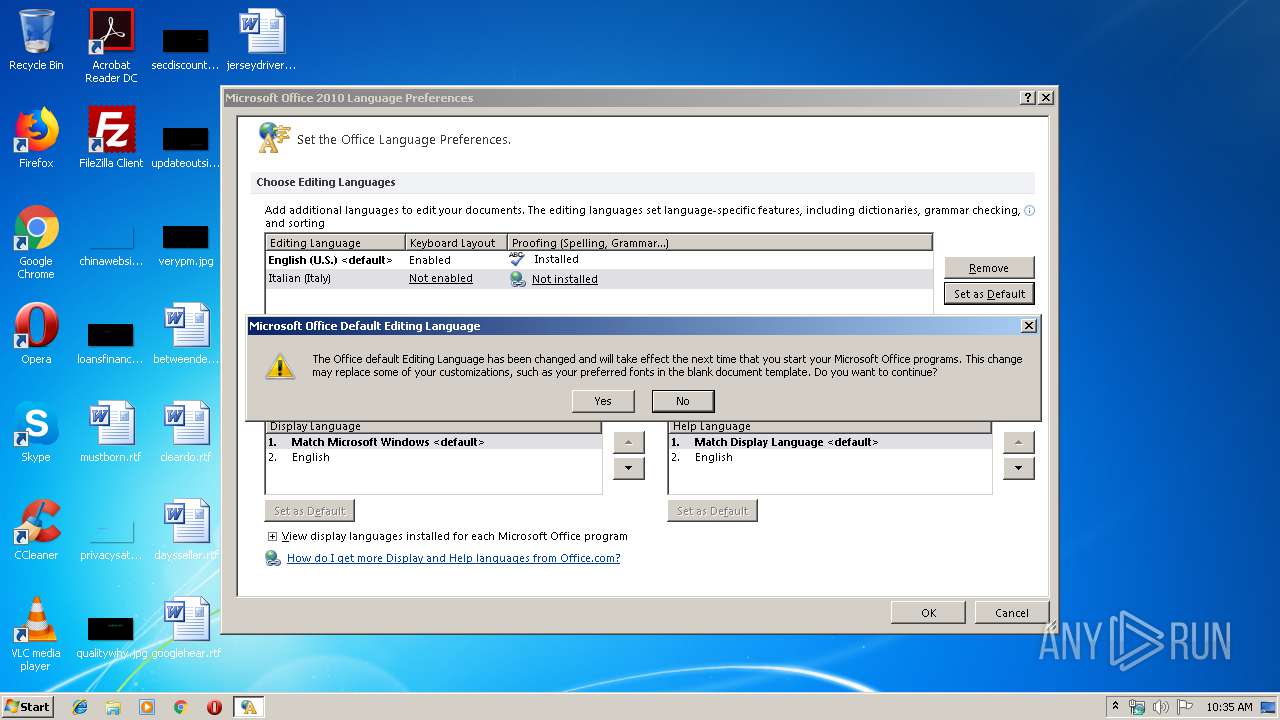Open Opera desktop shortcut
The width and height of the screenshot is (1280, 720).
(x=36, y=334)
